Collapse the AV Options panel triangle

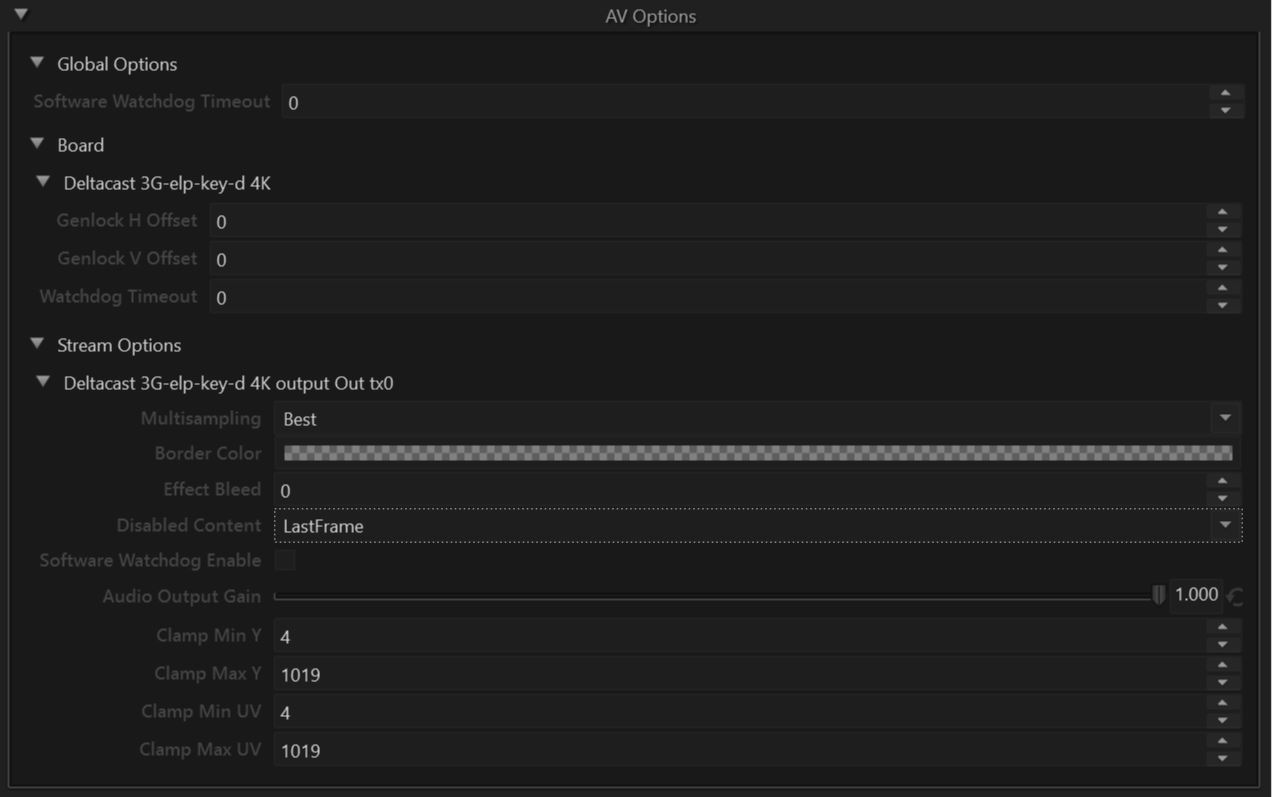(x=20, y=15)
